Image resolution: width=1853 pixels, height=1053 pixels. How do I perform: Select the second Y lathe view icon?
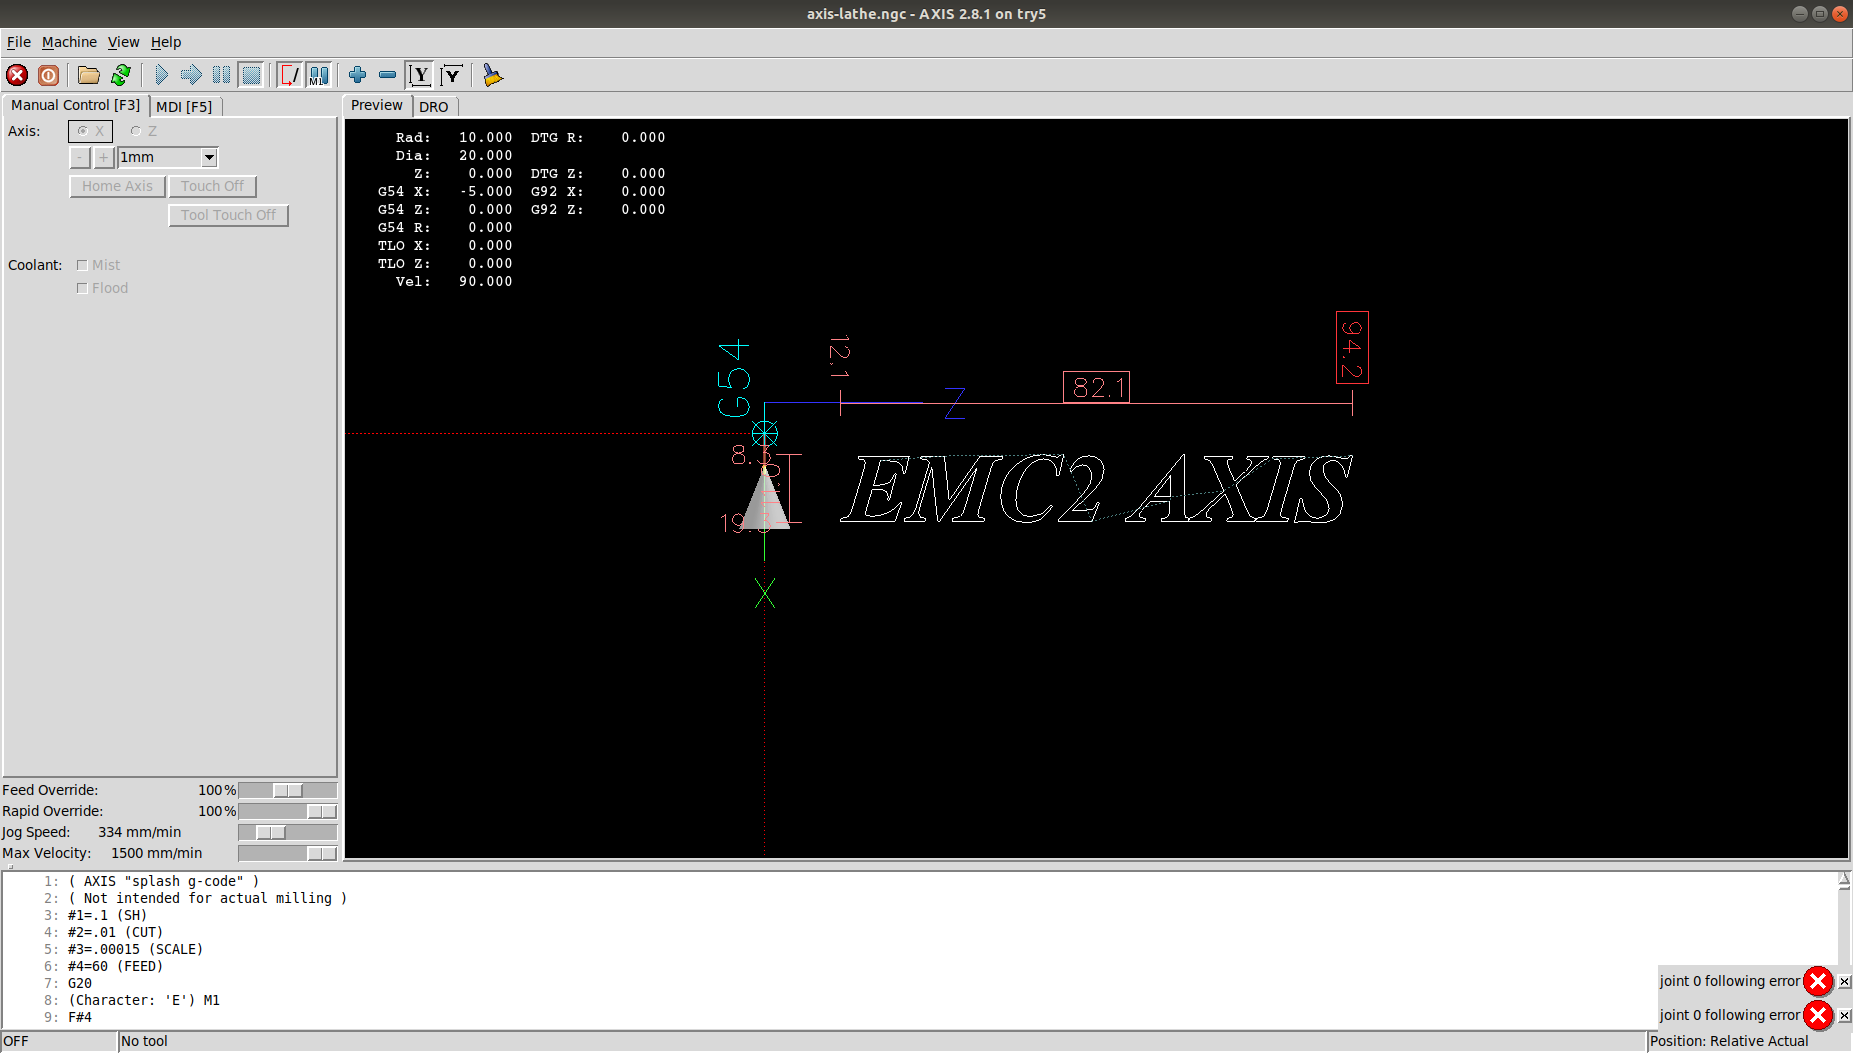coord(452,75)
